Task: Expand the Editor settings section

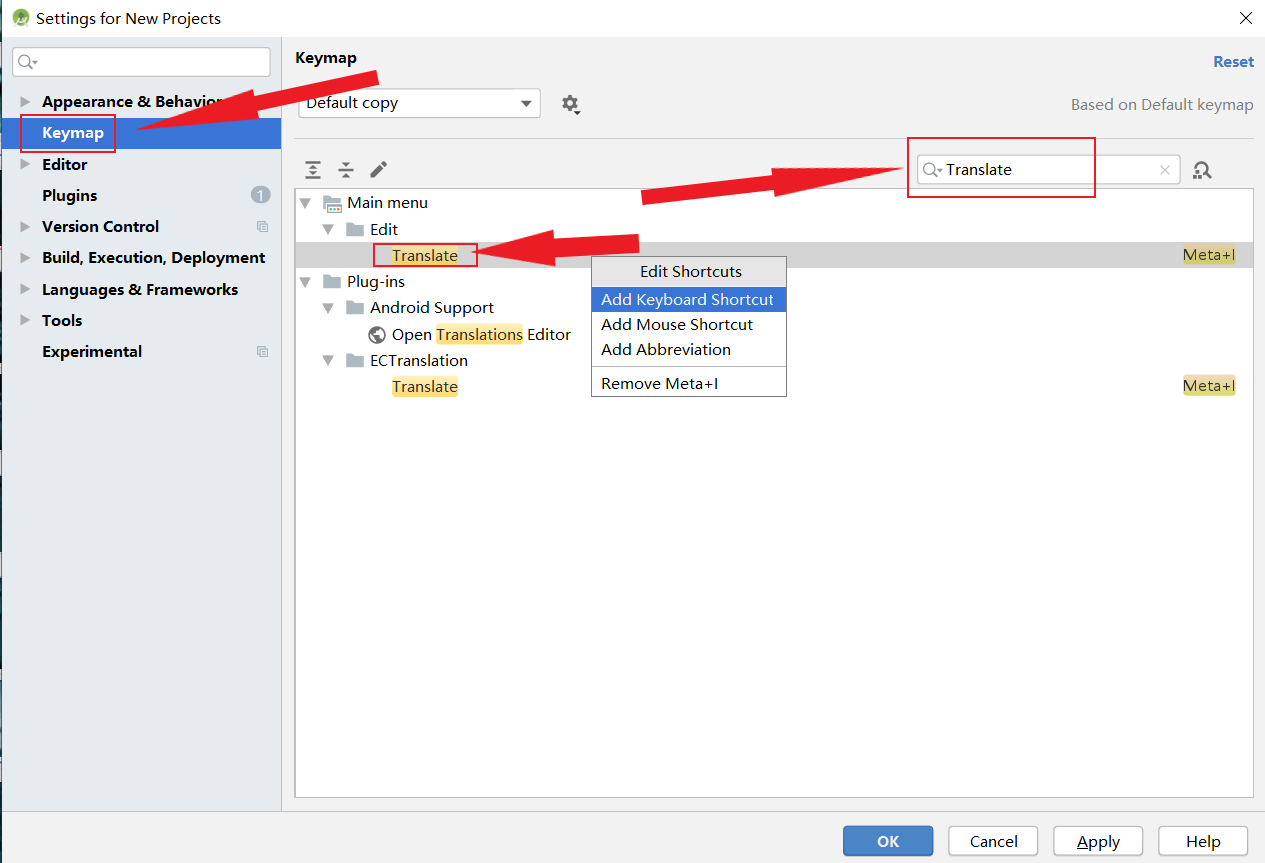Action: pos(25,165)
